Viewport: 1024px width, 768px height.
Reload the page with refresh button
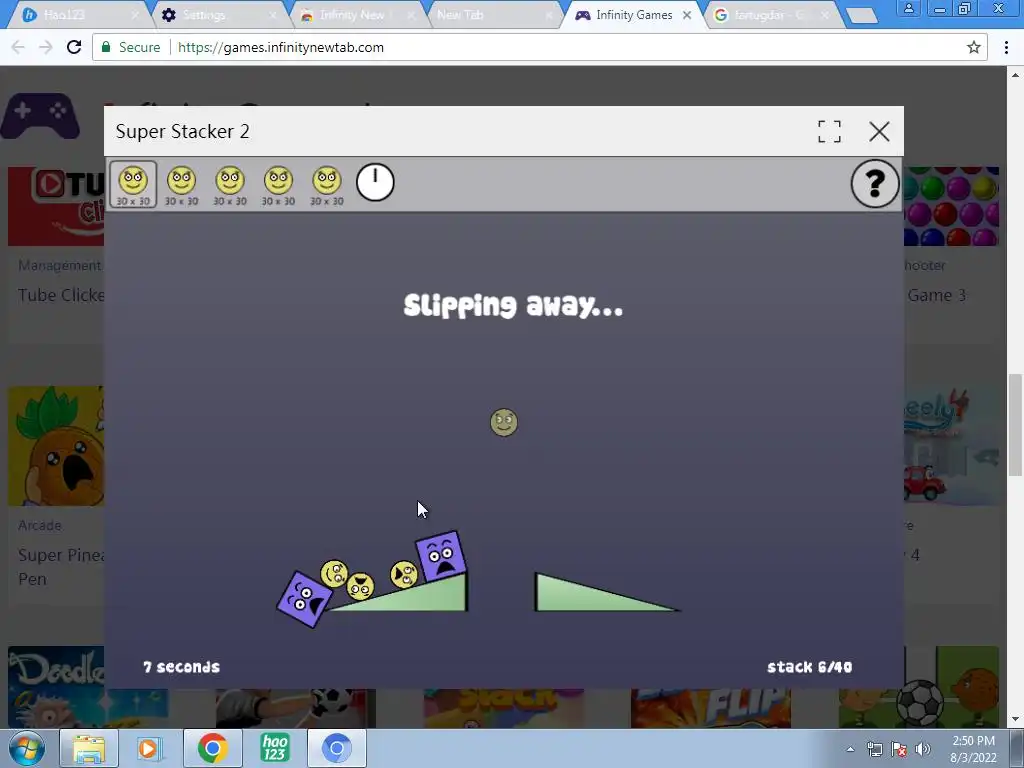pos(74,47)
